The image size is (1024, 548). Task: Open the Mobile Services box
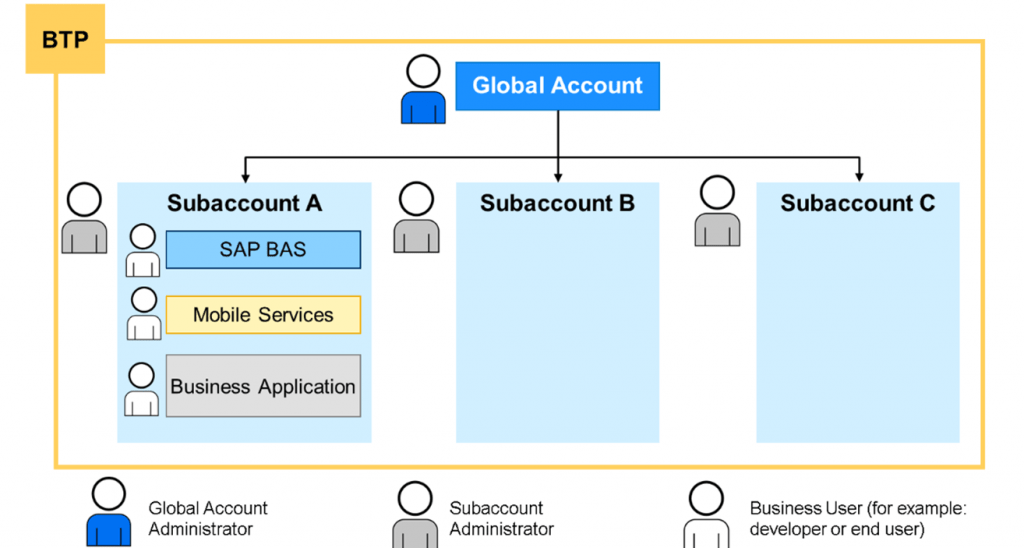[x=263, y=315]
